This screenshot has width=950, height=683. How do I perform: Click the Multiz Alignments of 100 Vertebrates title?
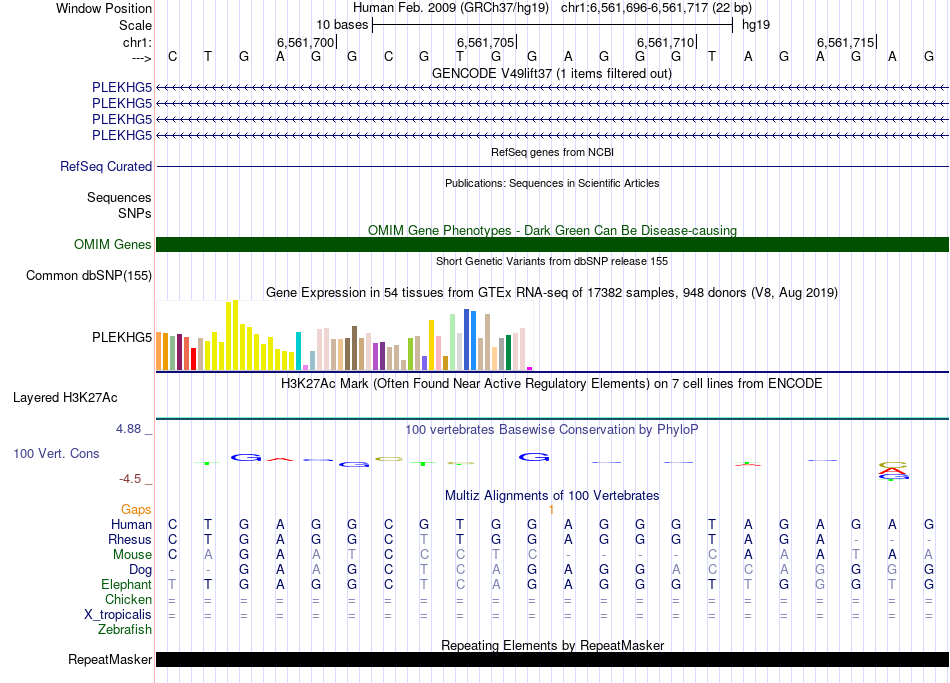[x=552, y=495]
